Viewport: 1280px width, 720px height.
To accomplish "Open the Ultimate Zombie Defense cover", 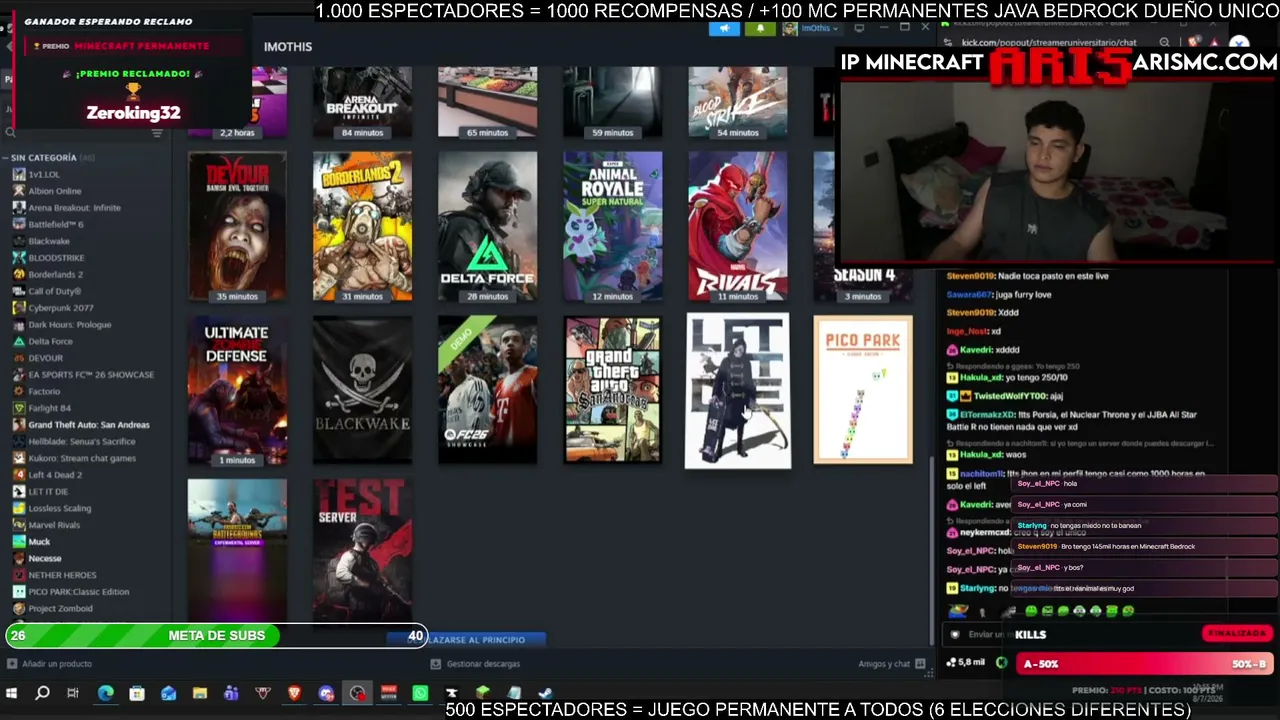I will pos(237,390).
